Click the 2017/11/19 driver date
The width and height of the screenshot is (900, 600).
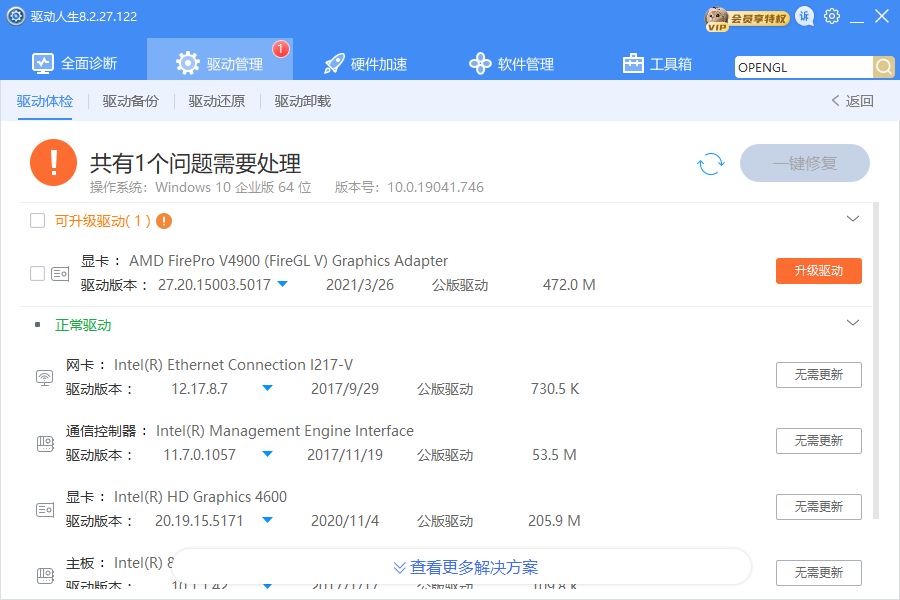click(345, 455)
